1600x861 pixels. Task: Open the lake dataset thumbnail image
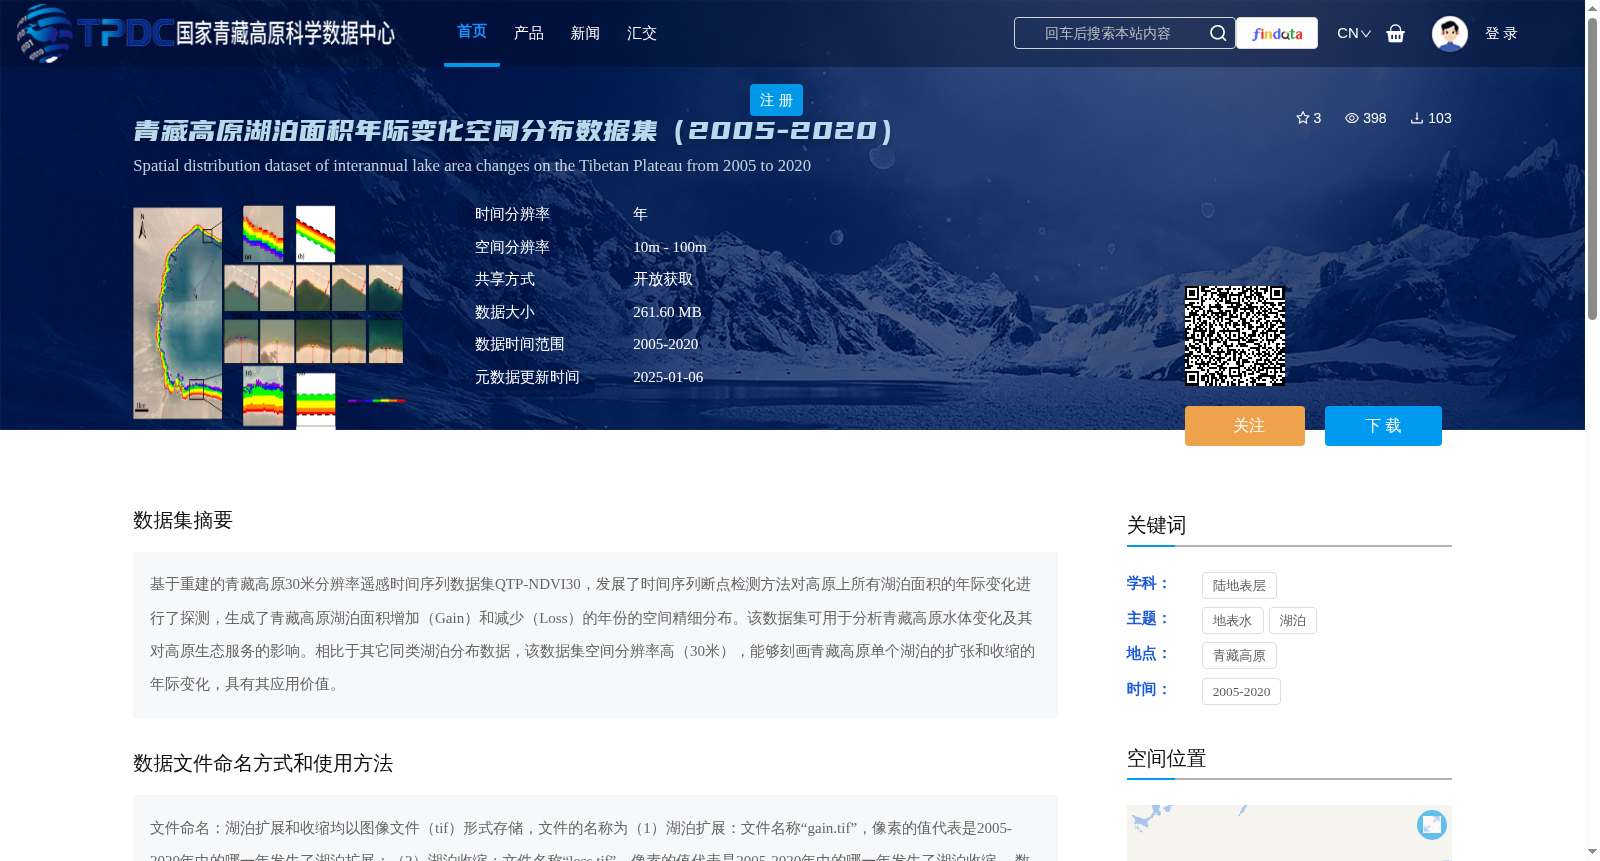(x=269, y=317)
